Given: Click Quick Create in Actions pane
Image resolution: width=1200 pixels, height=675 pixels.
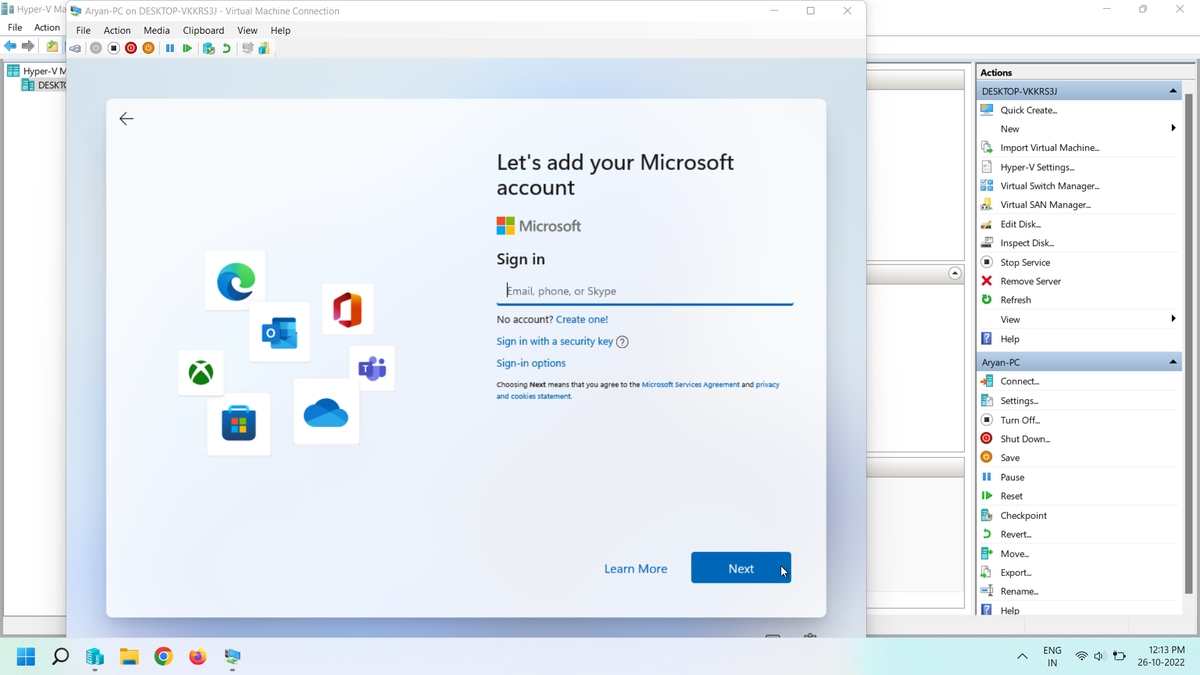Looking at the screenshot, I should click(x=1029, y=110).
